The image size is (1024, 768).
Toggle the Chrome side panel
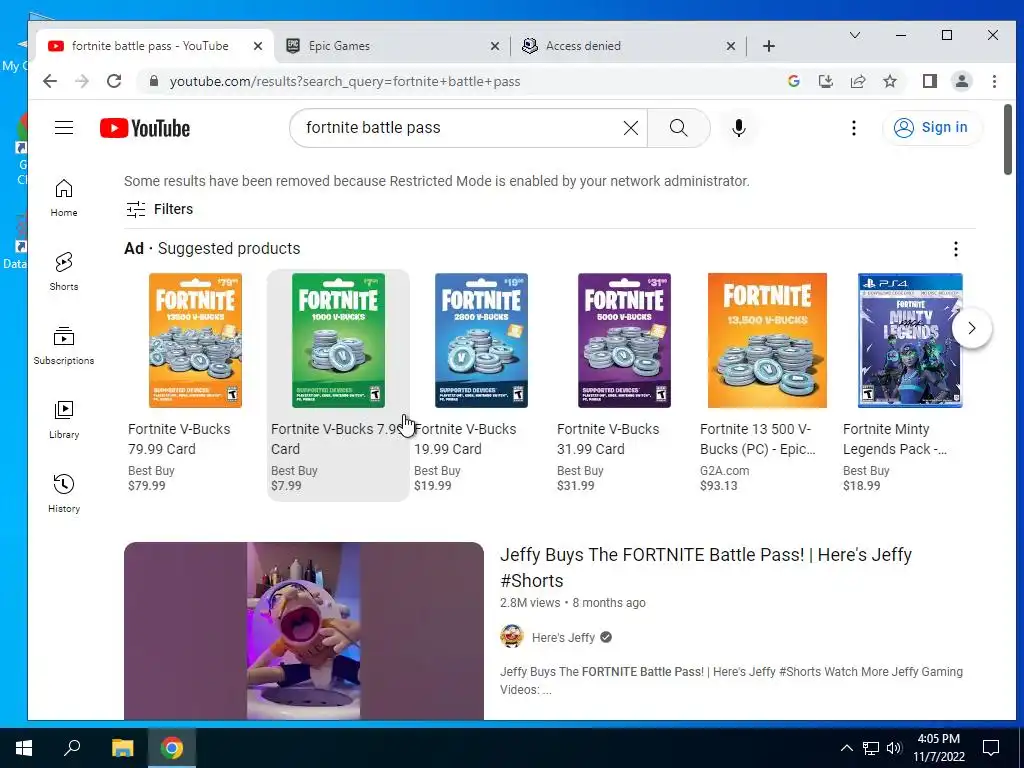point(930,81)
